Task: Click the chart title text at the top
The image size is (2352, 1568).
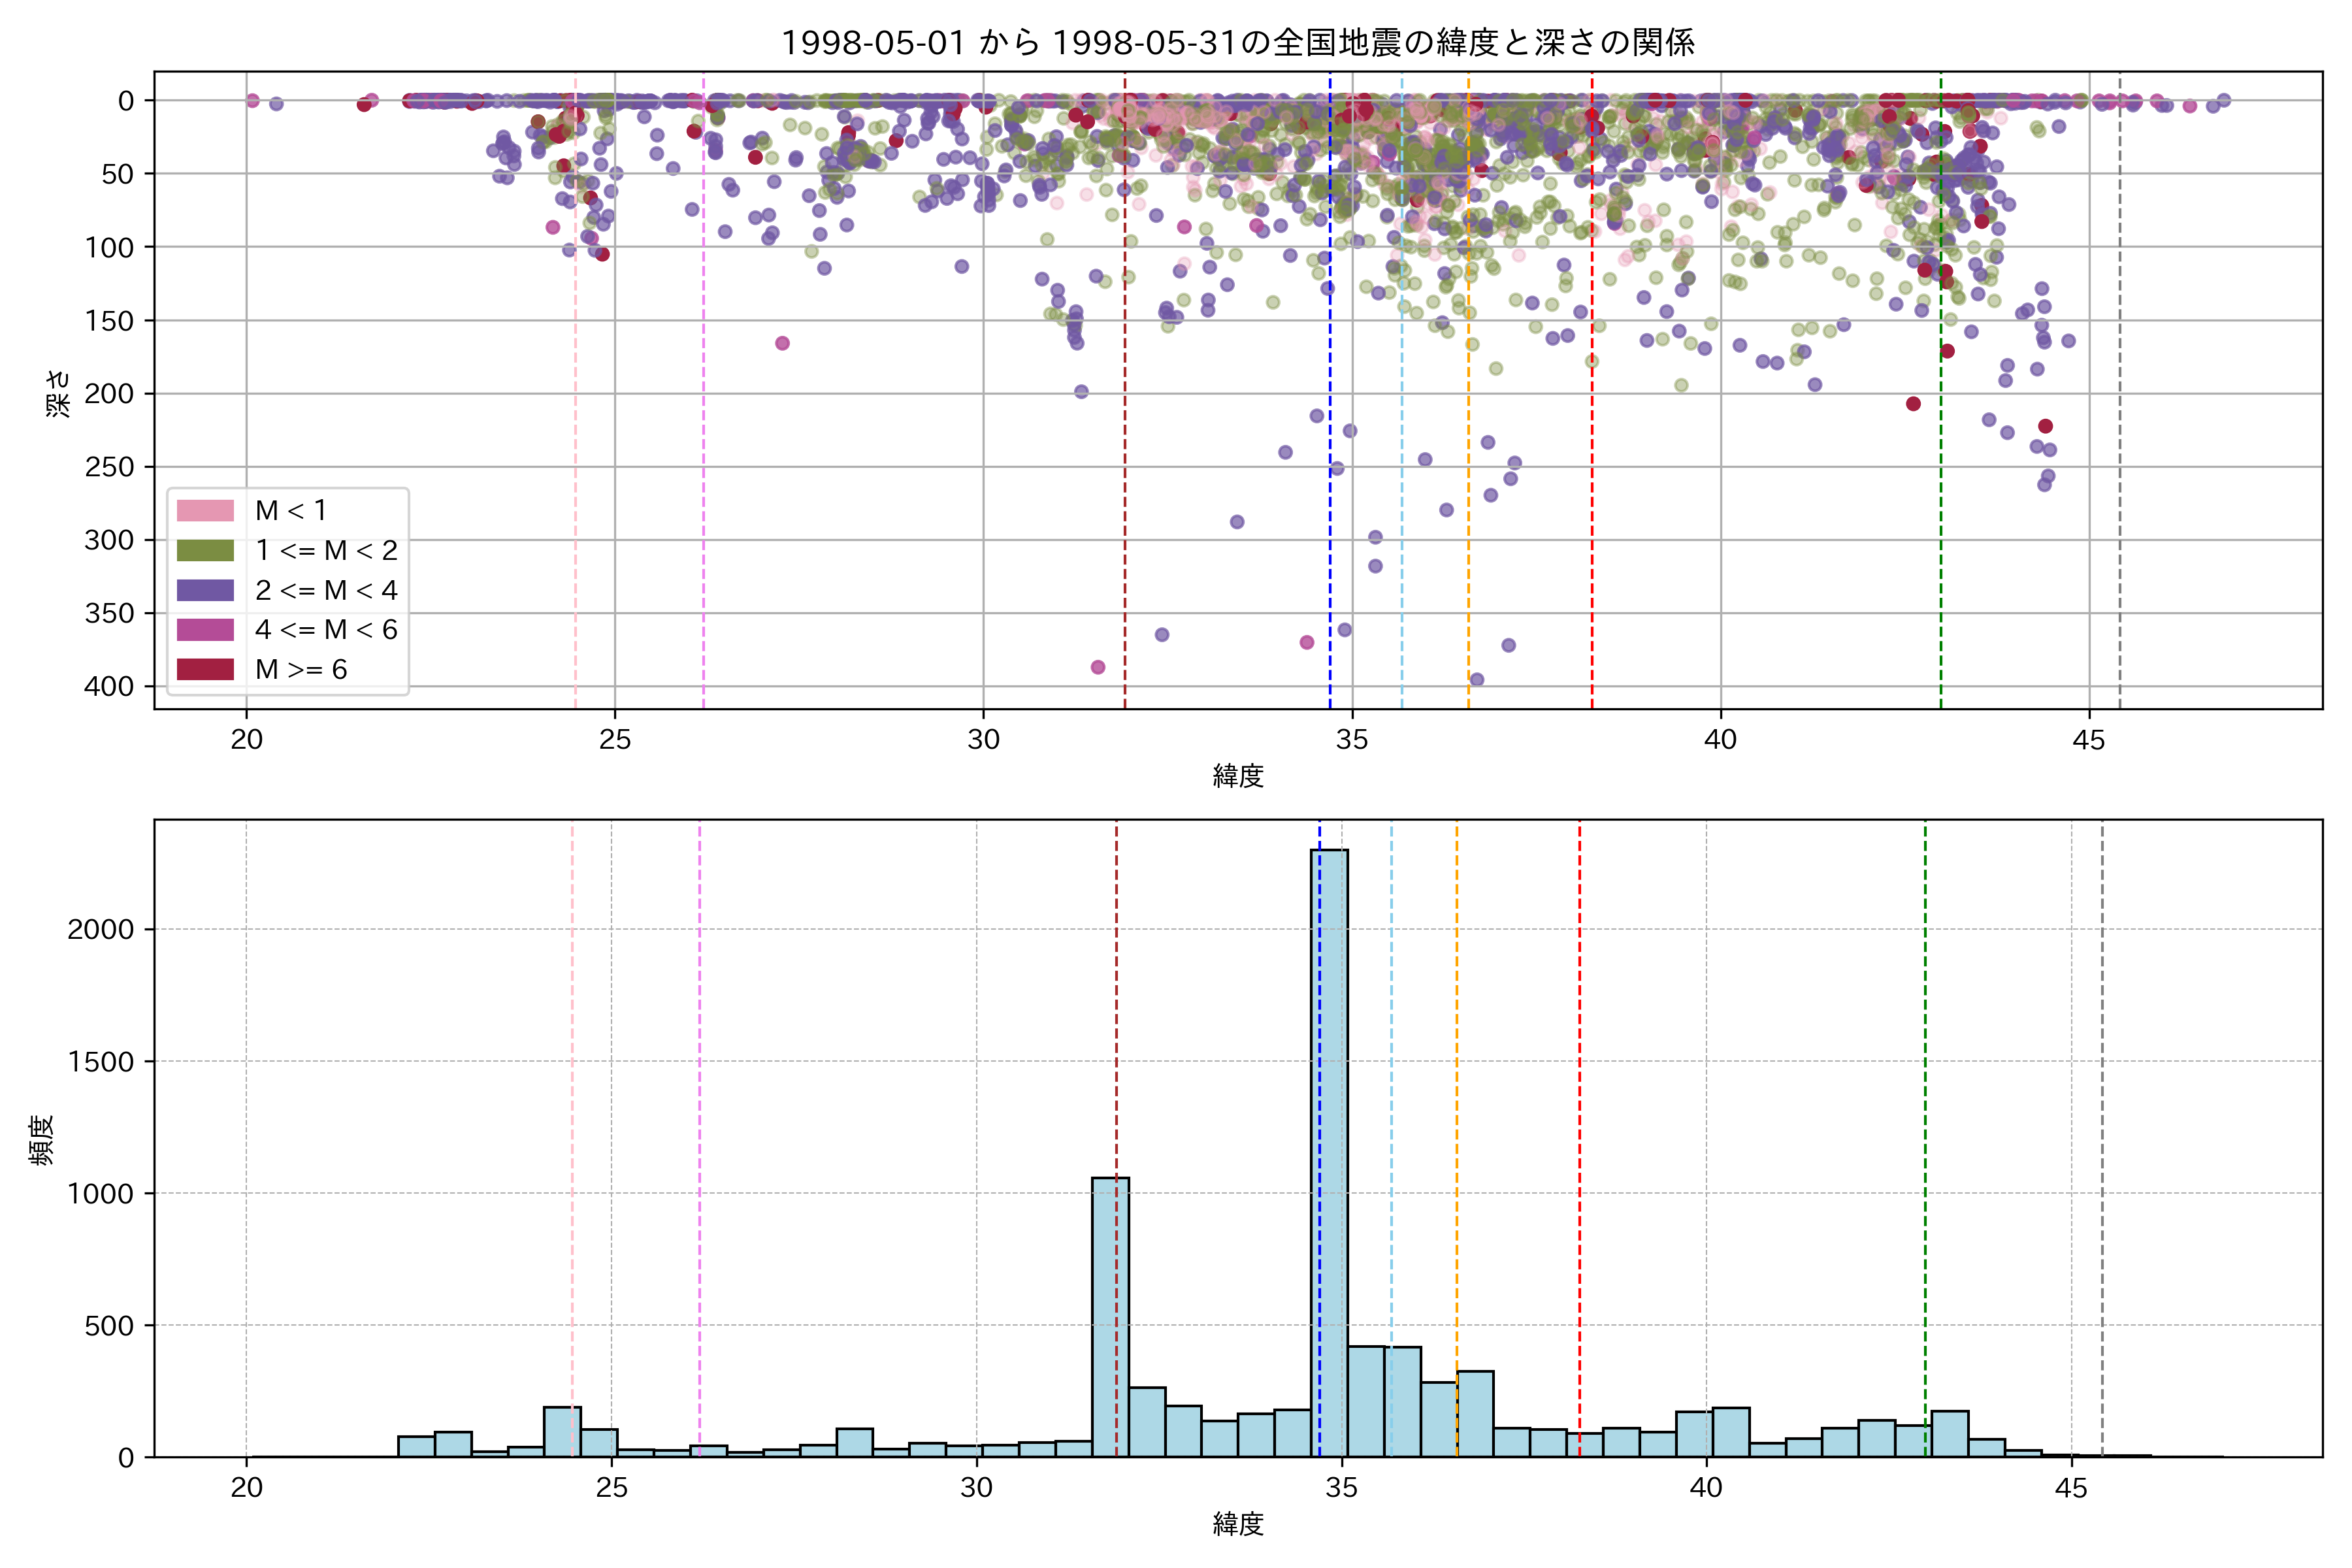Action: coord(1237,43)
